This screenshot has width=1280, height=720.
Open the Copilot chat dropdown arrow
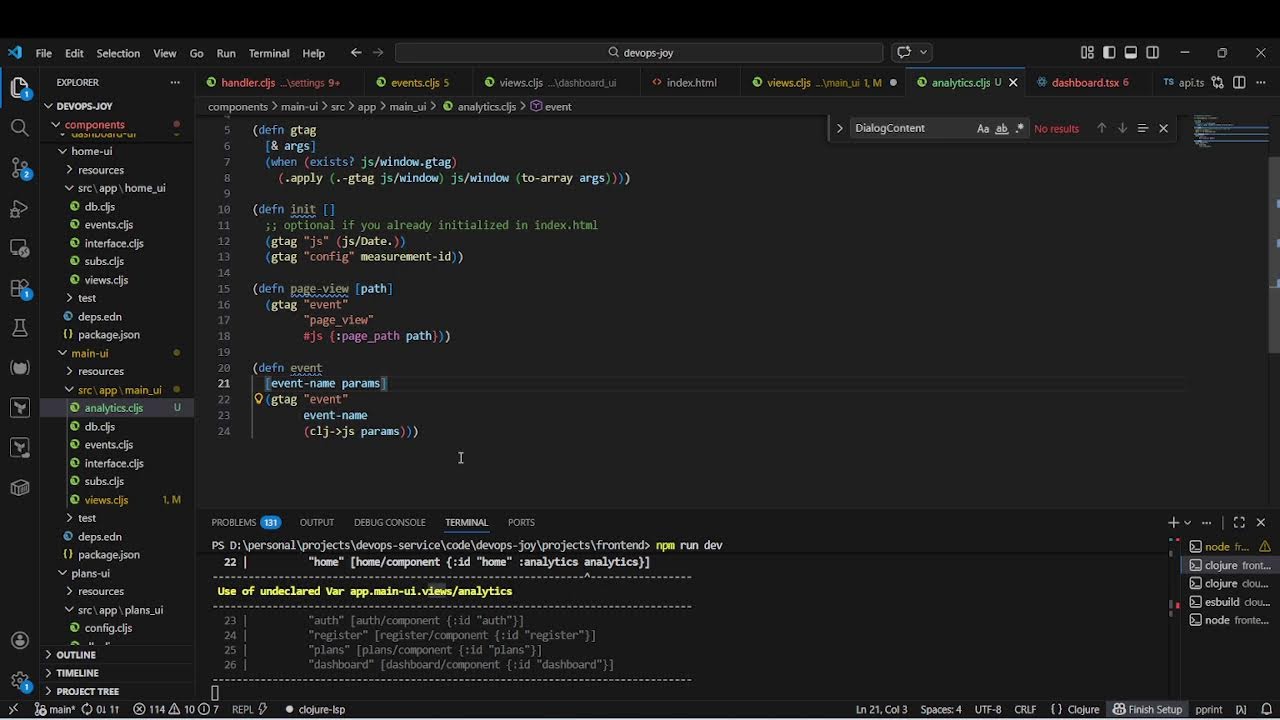coord(924,53)
